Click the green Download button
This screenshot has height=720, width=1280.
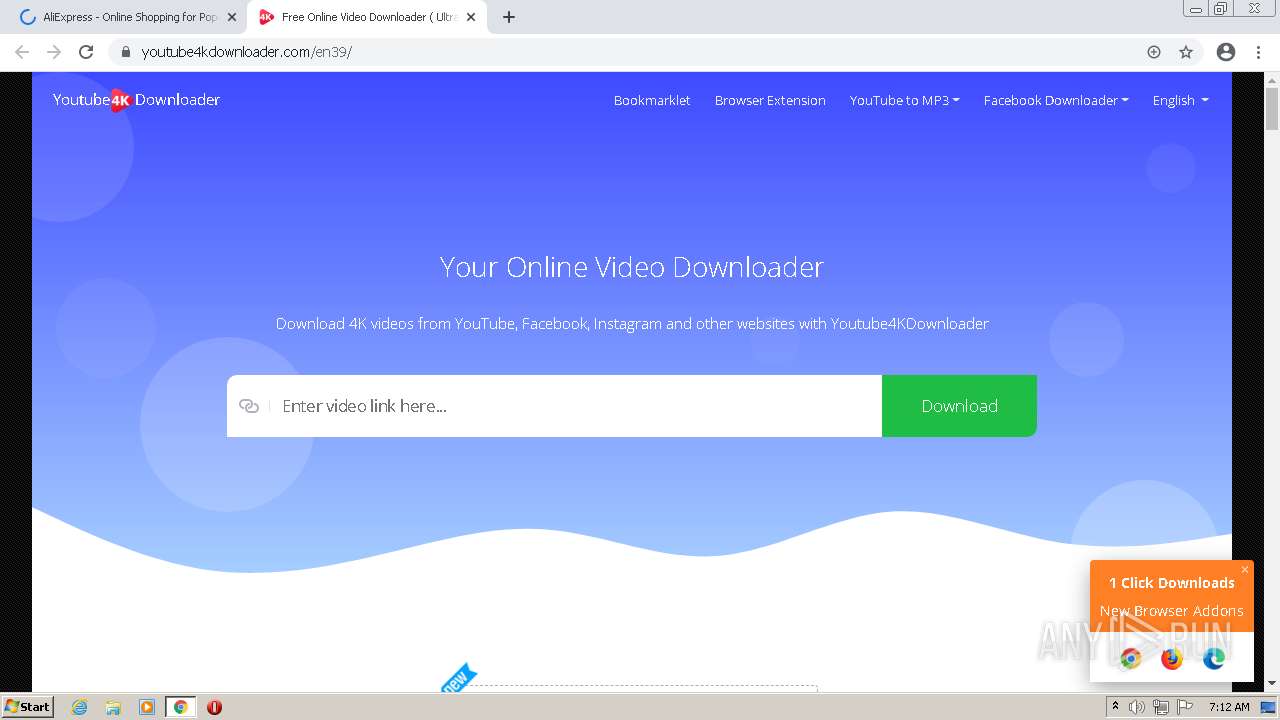pos(959,406)
